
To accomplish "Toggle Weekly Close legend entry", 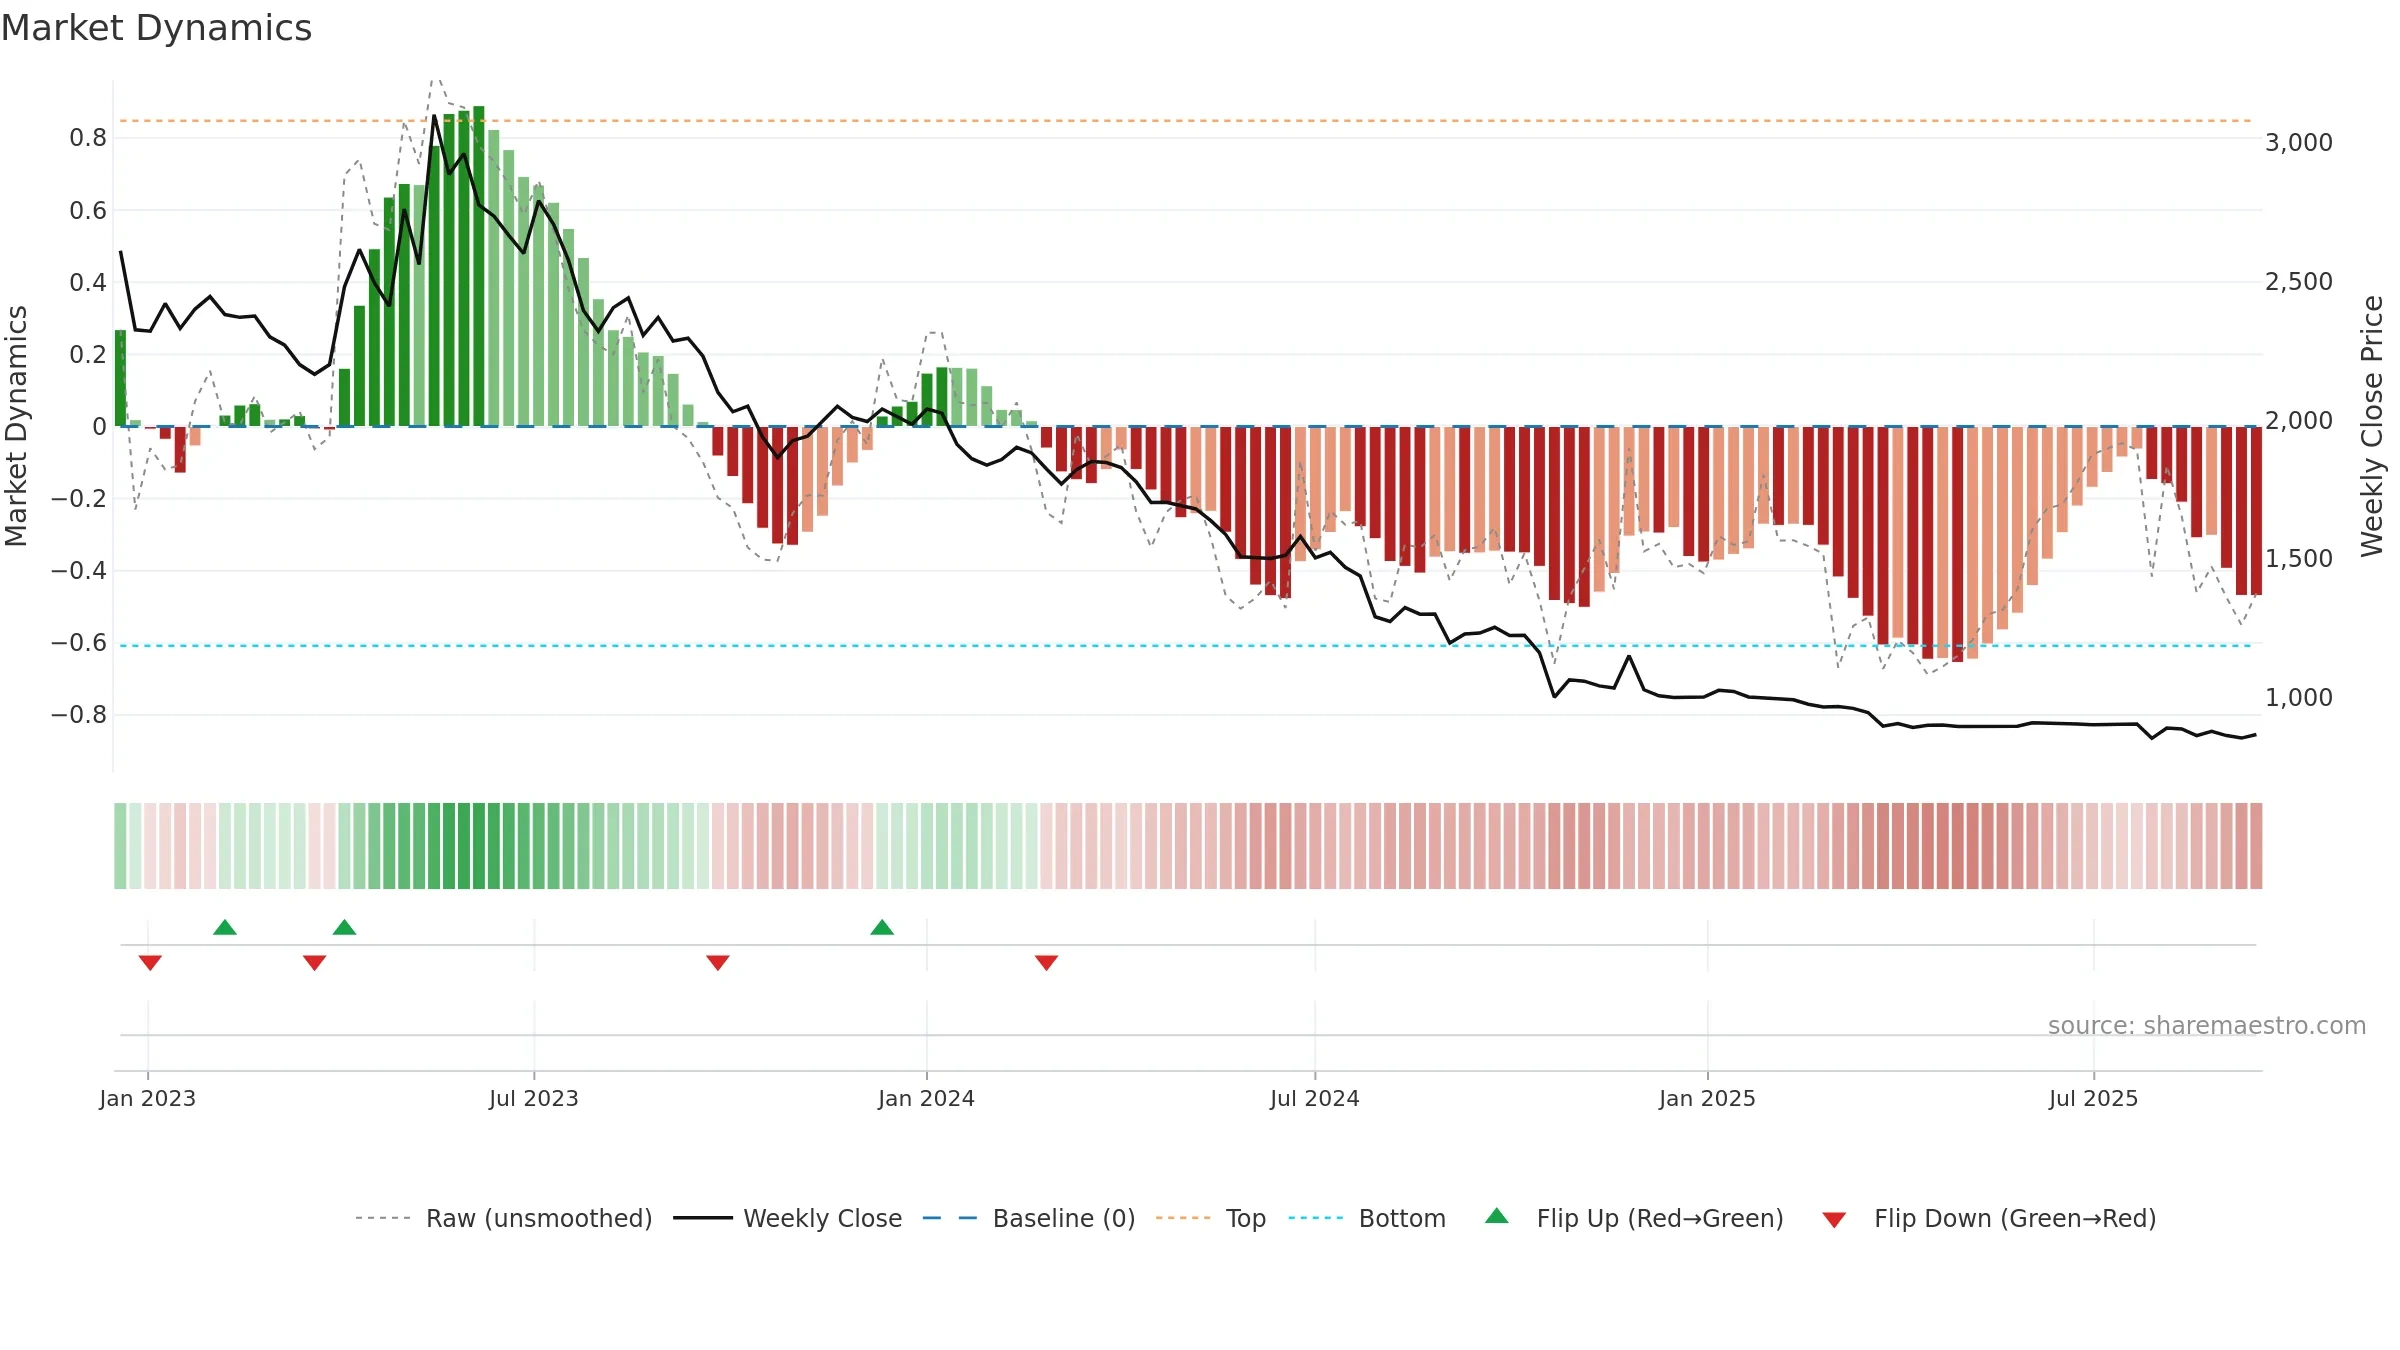I will click(x=788, y=1218).
